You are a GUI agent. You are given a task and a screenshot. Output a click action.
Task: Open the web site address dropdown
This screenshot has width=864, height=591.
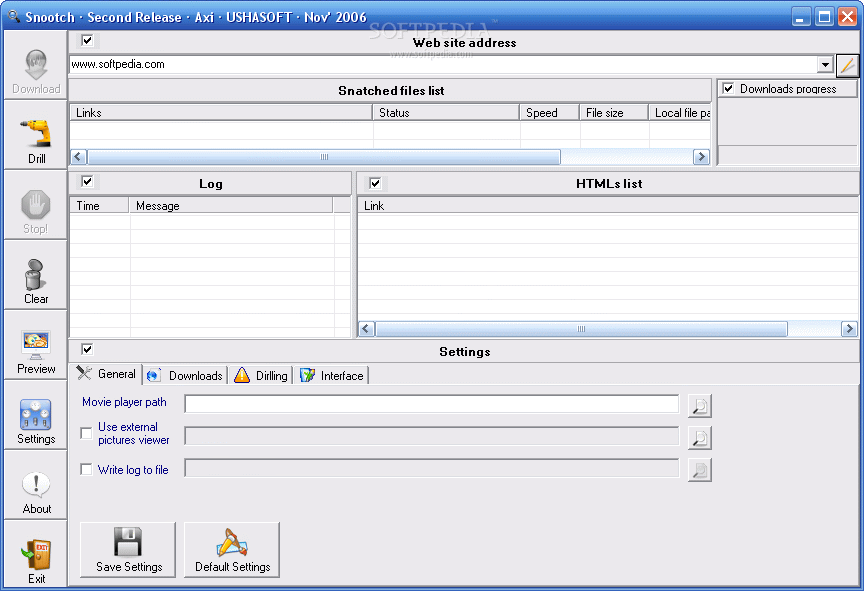pos(825,64)
